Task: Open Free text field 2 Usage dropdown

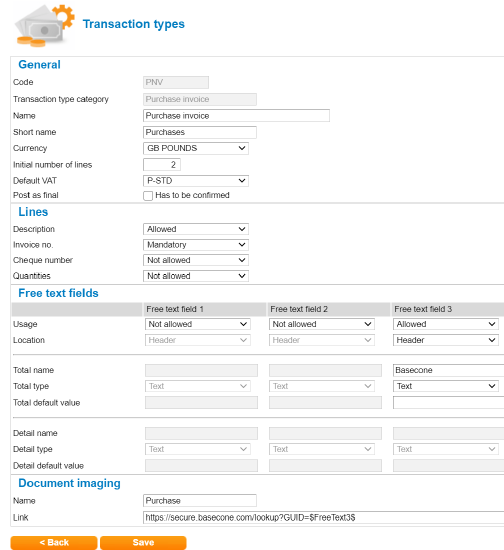Action: [x=322, y=324]
